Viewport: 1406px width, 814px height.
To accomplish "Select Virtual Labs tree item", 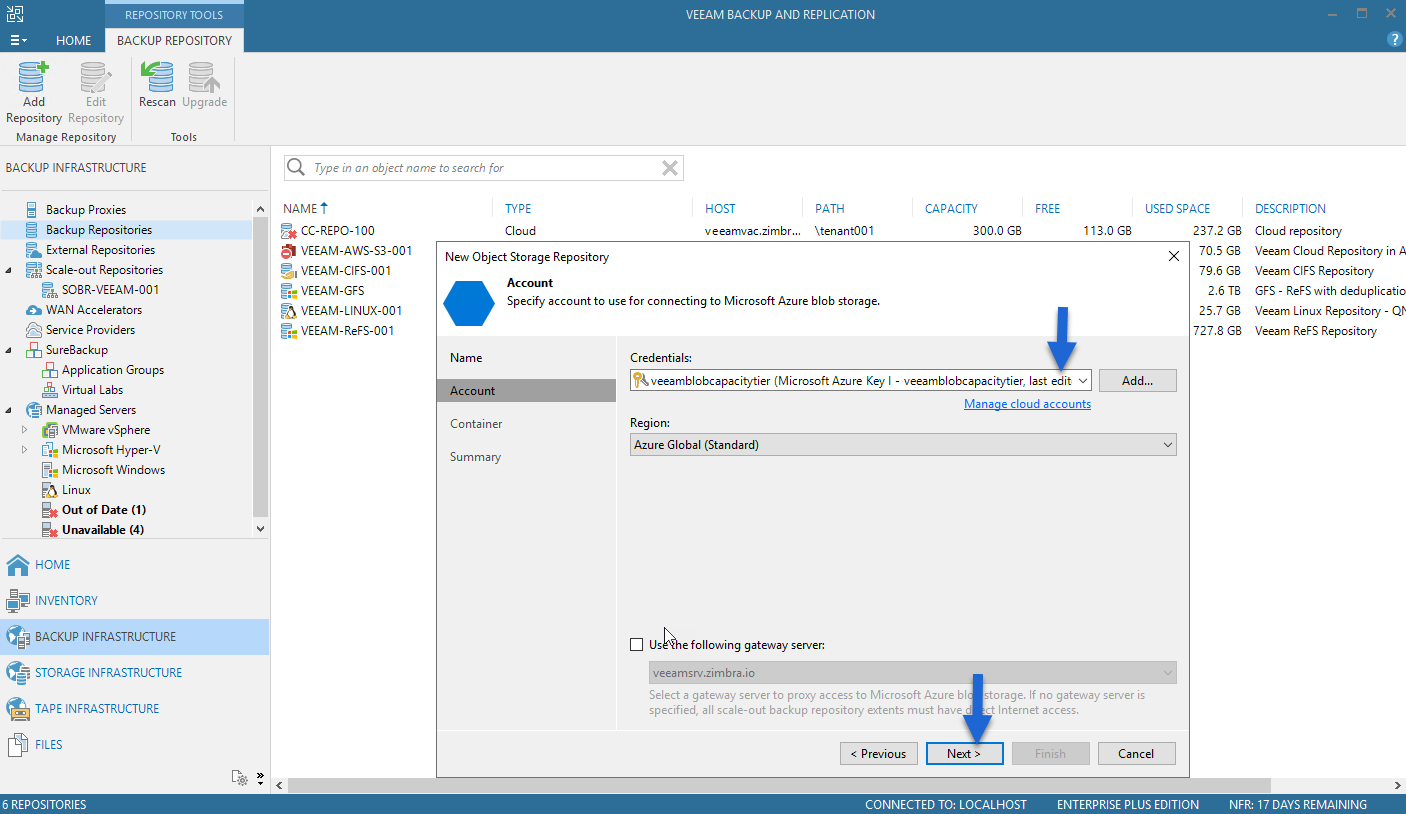I will (x=93, y=390).
